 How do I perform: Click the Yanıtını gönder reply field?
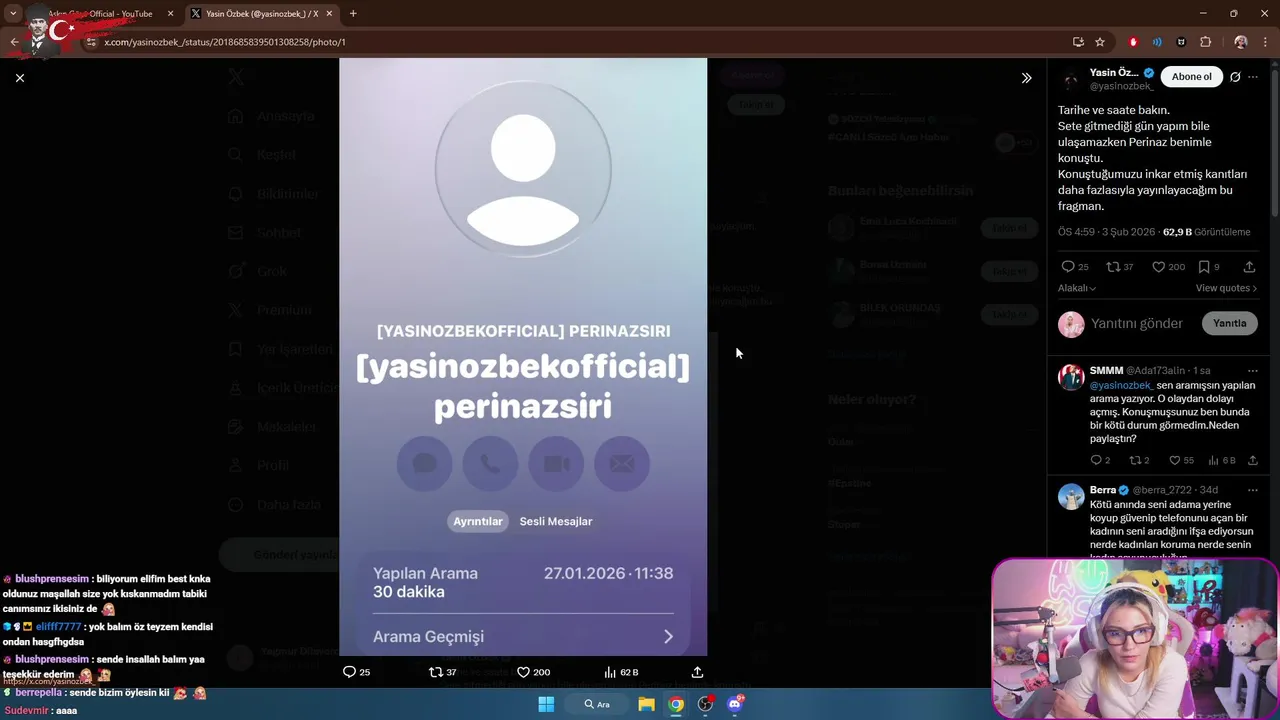coord(1137,323)
